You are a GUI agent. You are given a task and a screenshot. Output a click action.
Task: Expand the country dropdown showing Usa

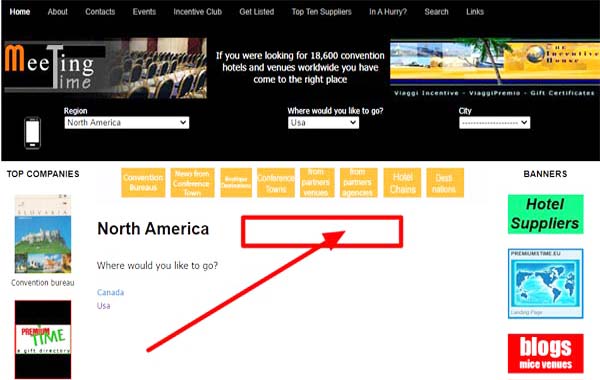click(323, 122)
